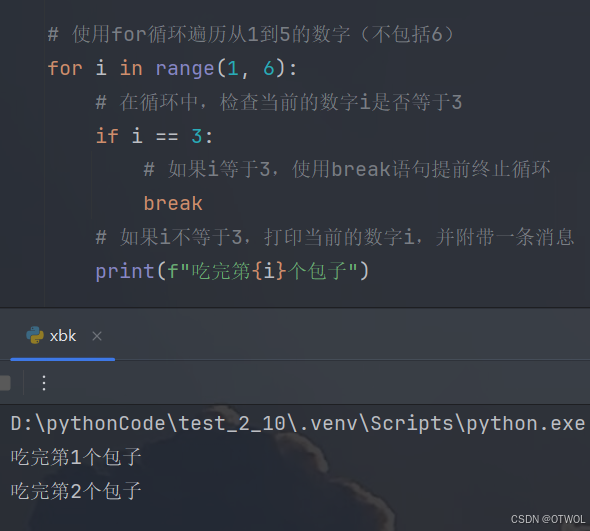Place cursor on the break keyword
The image size is (590, 531).
[x=173, y=203]
